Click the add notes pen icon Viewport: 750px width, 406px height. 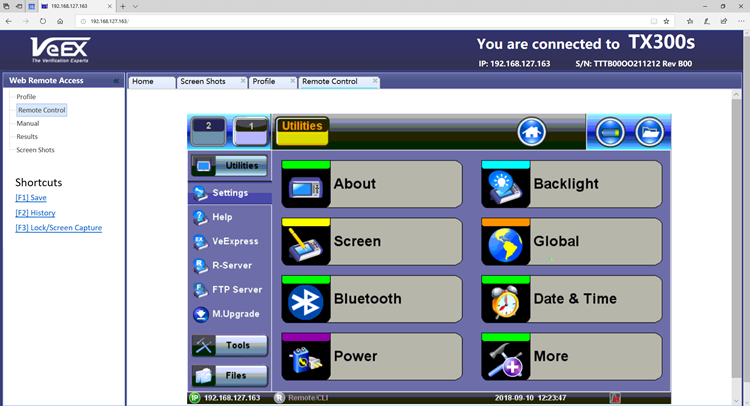point(706,21)
